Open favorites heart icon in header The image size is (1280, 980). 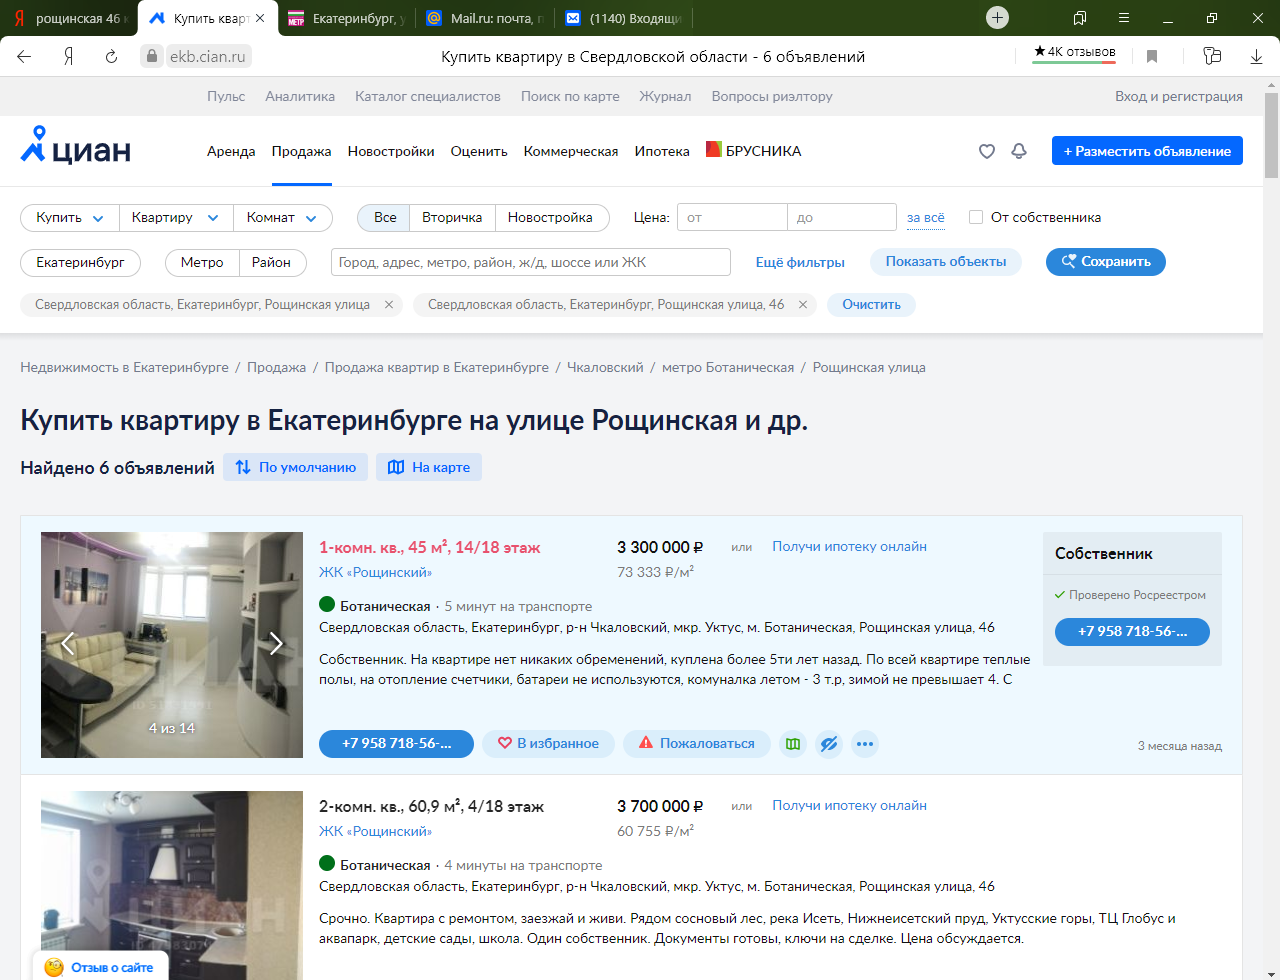click(987, 151)
